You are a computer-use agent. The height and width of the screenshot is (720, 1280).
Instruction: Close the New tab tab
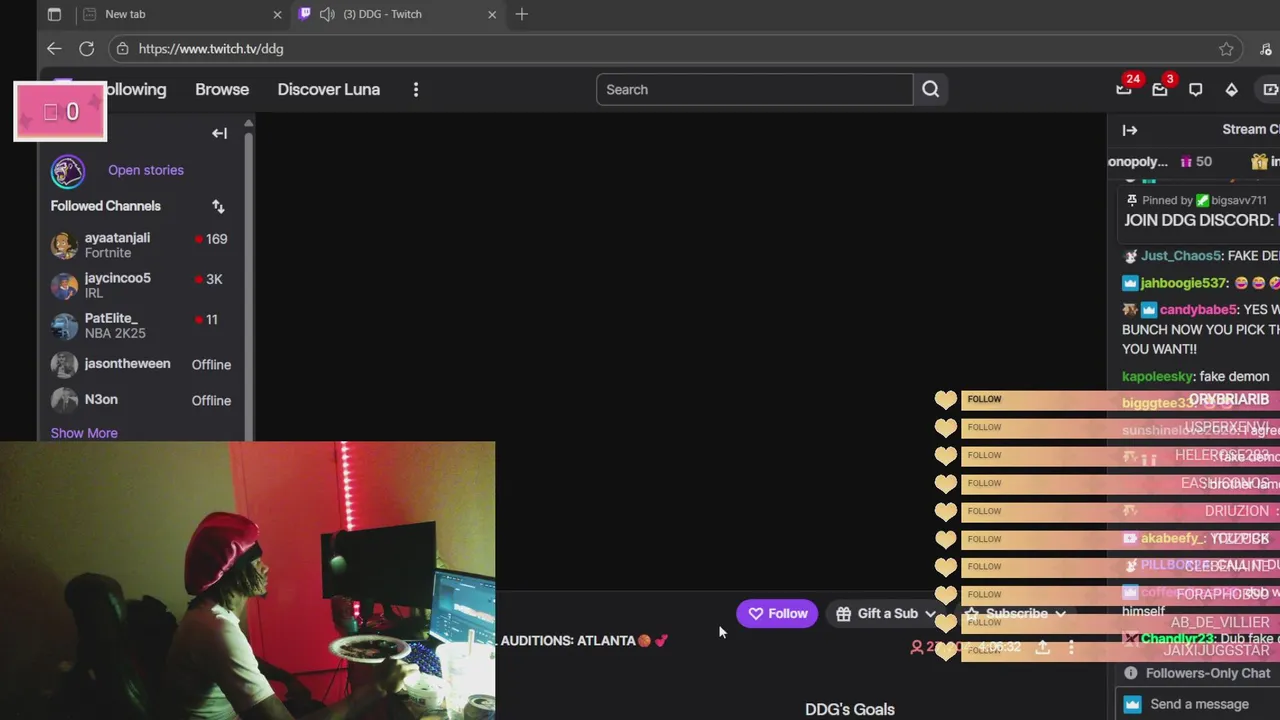click(278, 14)
